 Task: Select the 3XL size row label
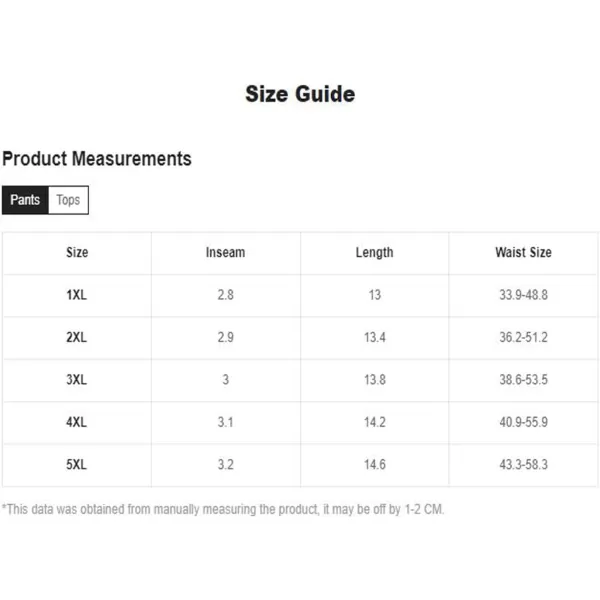[x=77, y=380]
